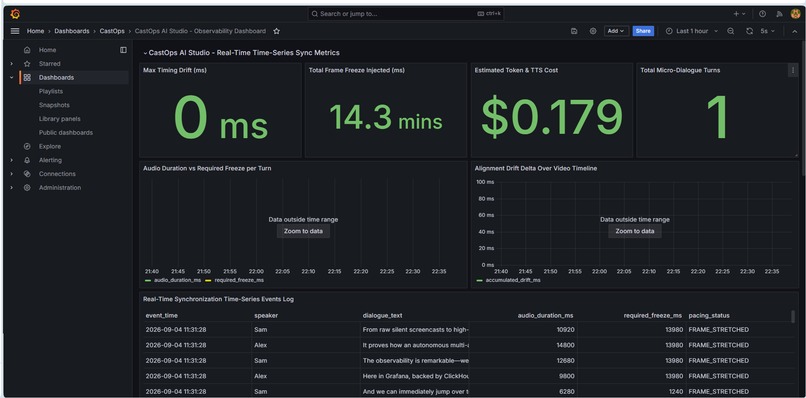Focus the Search or jump to field
Screen dimensions: 806x398
click(406, 14)
